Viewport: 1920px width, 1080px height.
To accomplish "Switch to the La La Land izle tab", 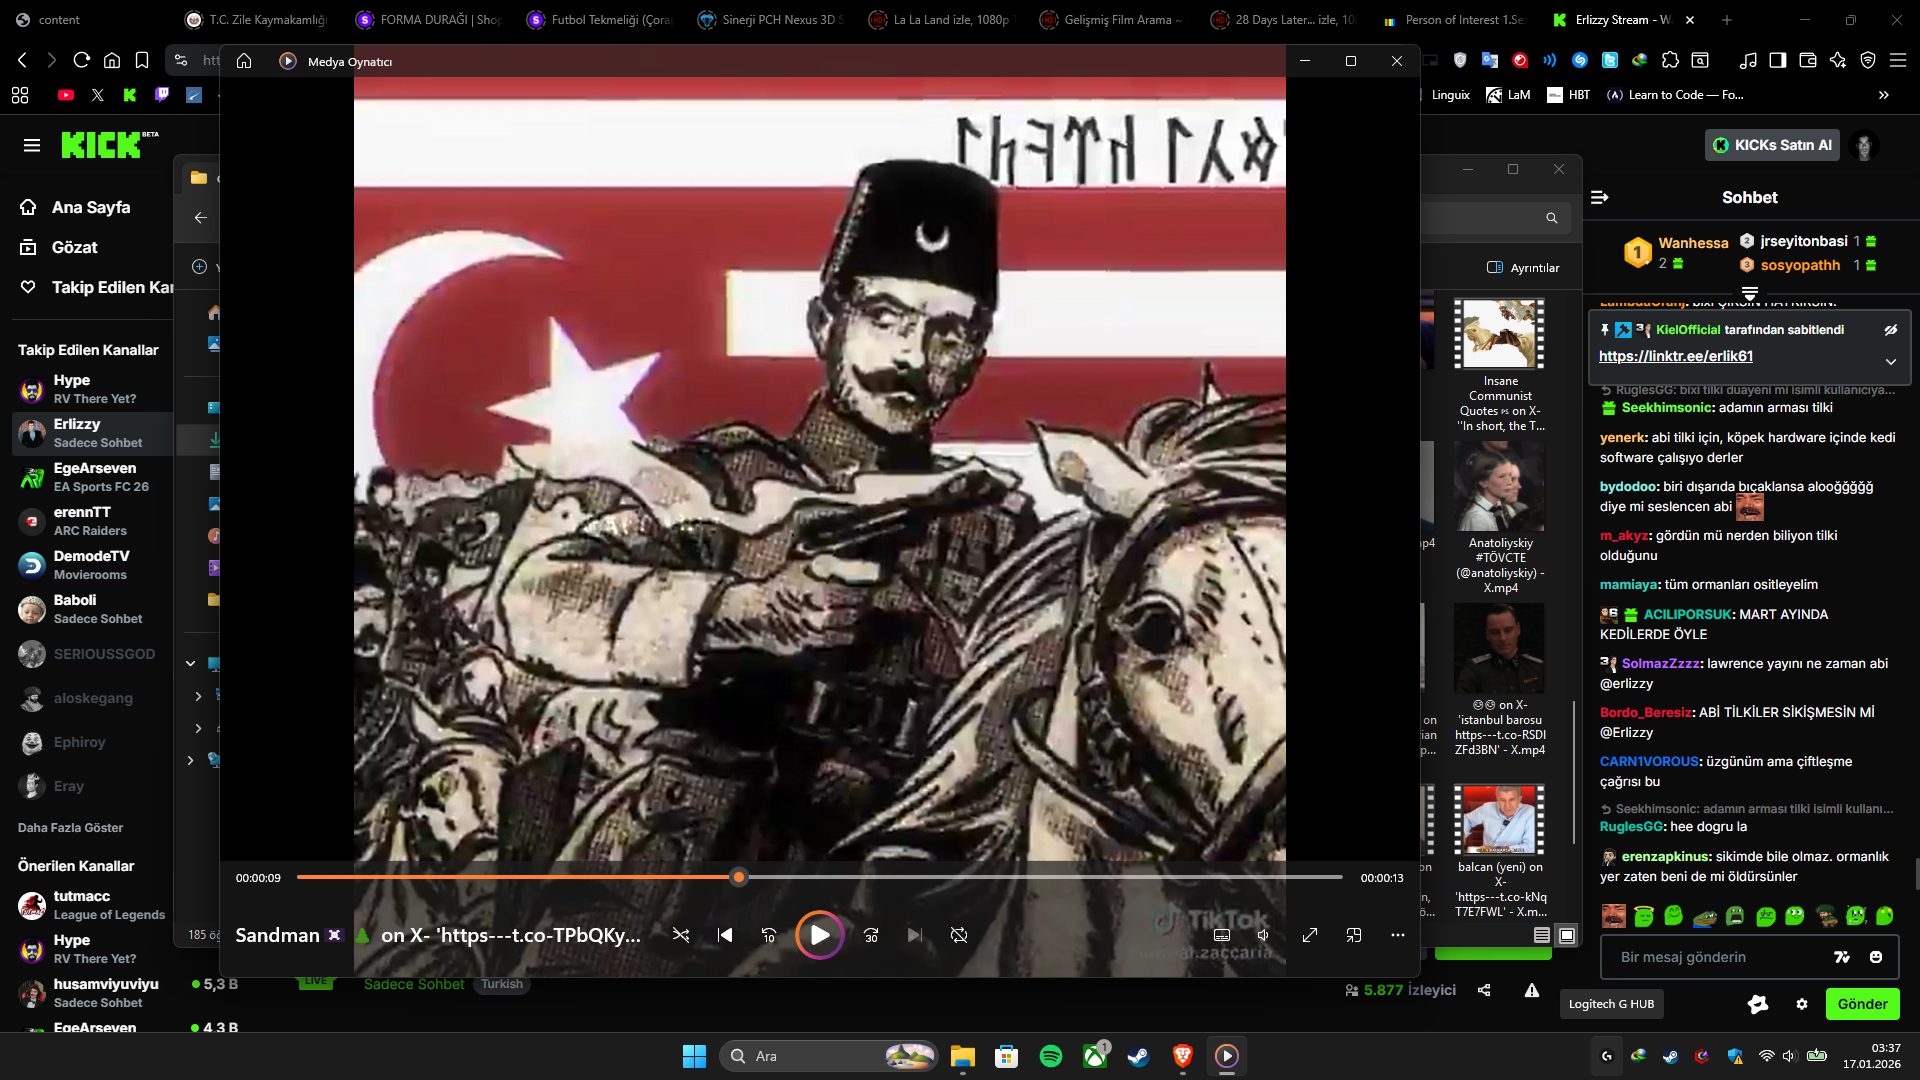I will [x=940, y=19].
